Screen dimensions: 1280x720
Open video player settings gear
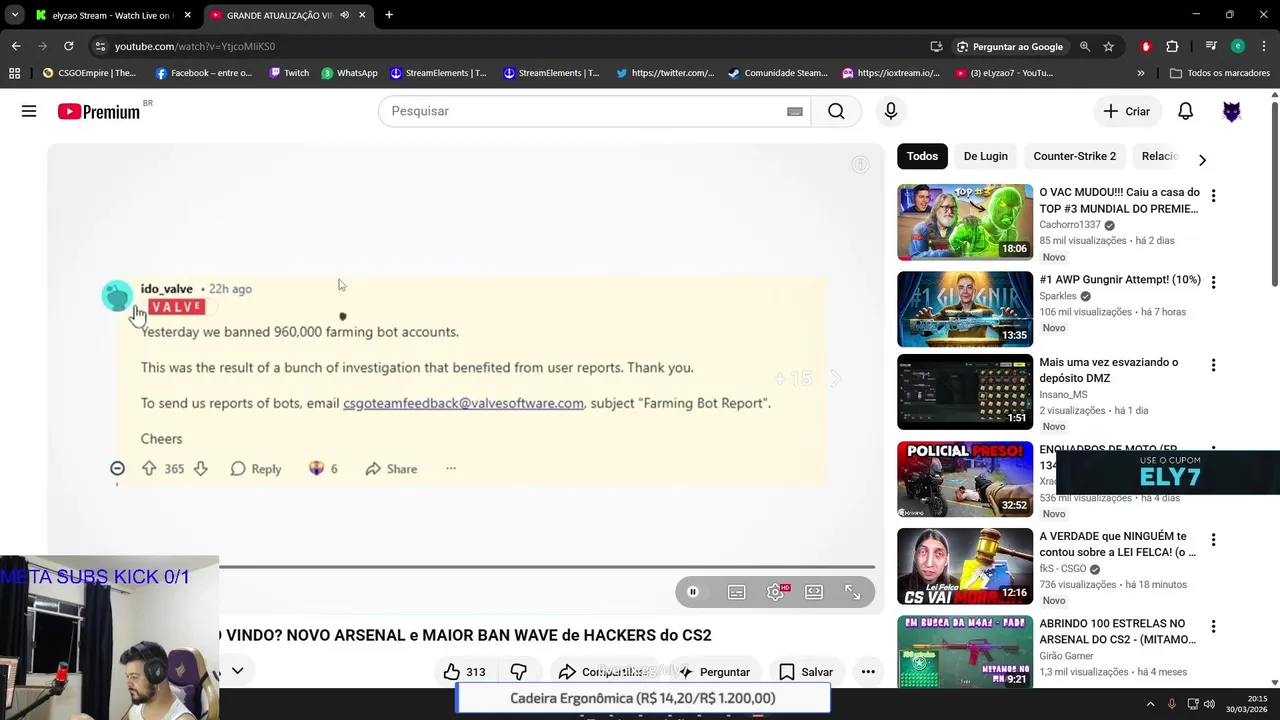click(x=776, y=592)
